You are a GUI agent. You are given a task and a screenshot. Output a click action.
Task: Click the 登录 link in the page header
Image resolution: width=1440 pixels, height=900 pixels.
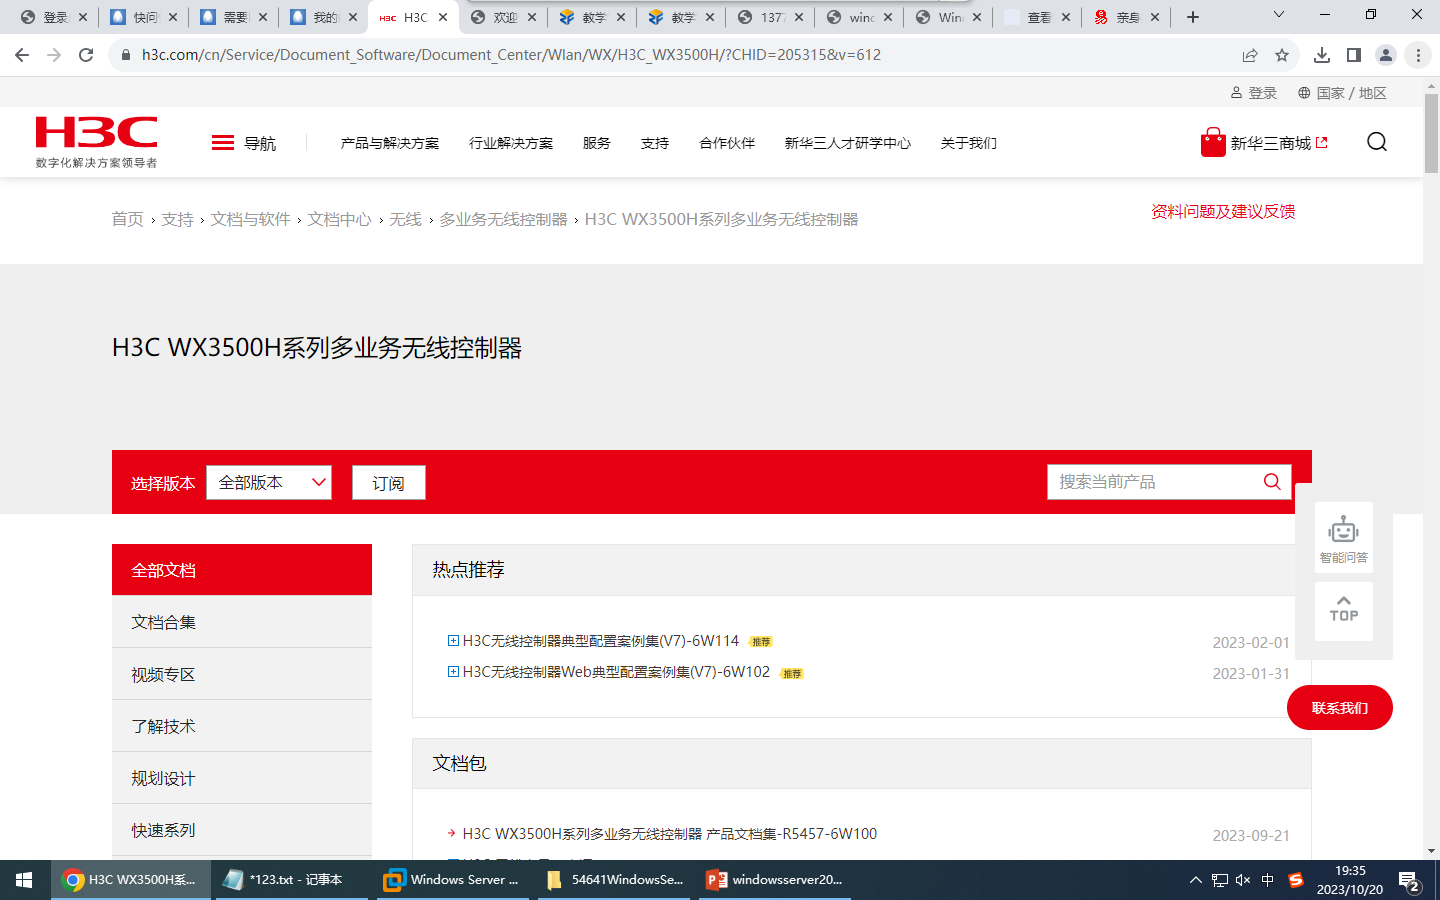(x=1254, y=93)
